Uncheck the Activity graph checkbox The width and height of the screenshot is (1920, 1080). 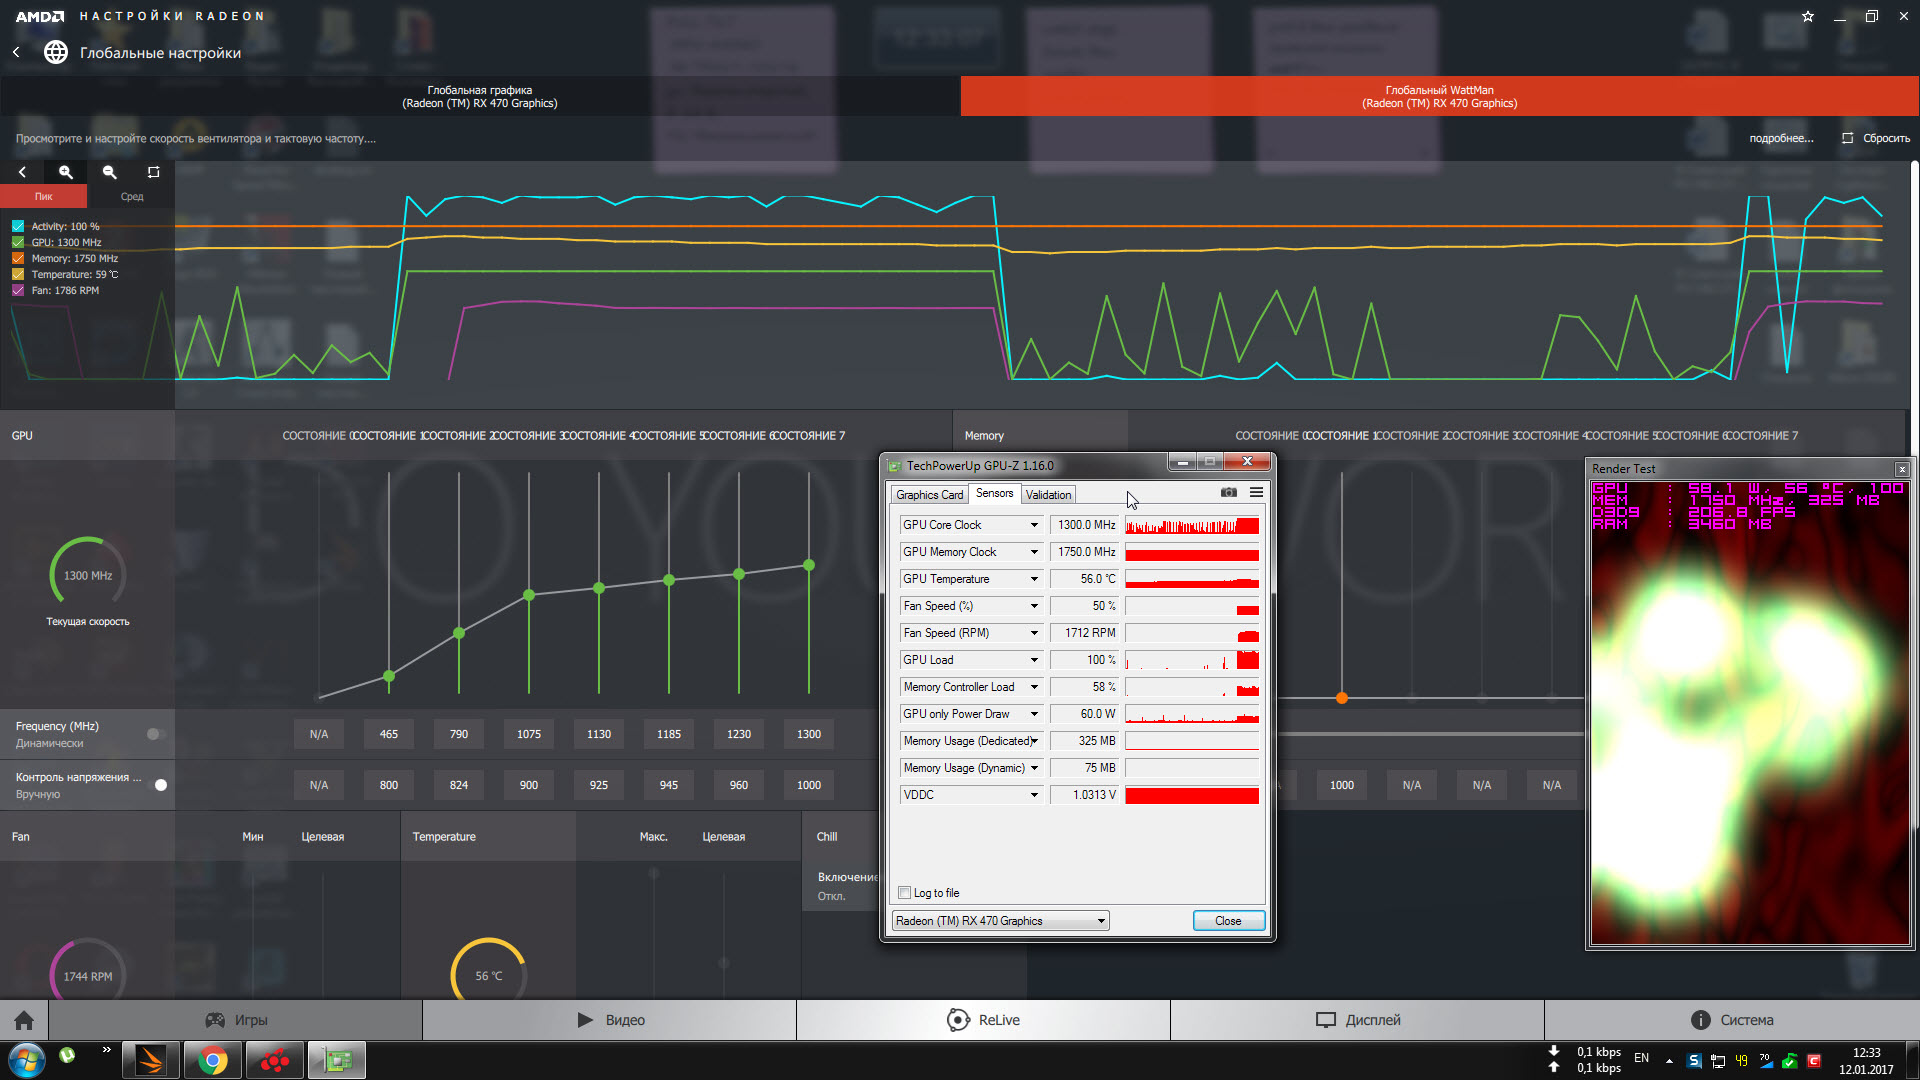(x=18, y=226)
